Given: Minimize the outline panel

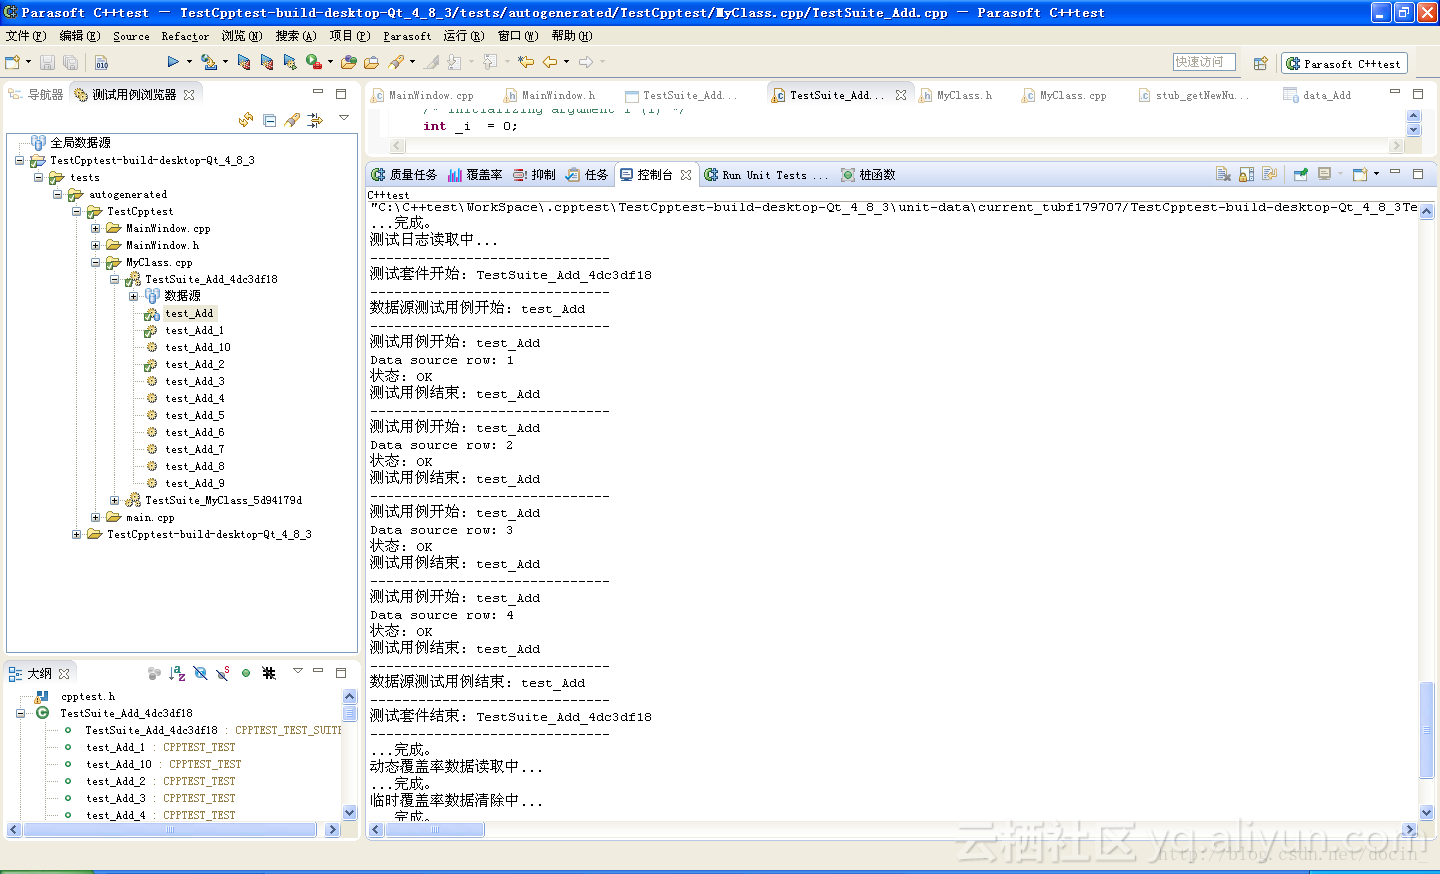Looking at the screenshot, I should [x=318, y=671].
